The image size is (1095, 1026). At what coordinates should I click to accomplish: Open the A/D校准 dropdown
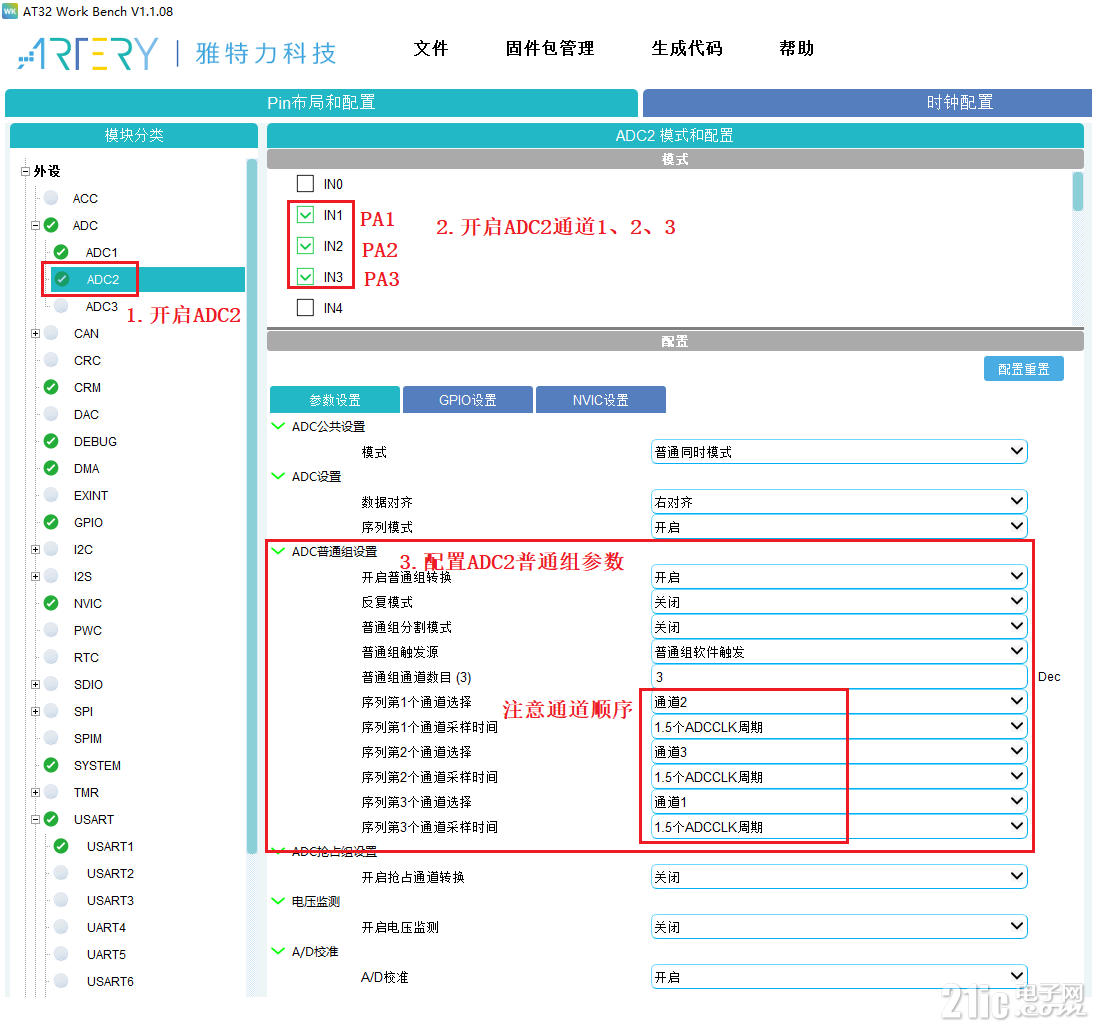839,976
